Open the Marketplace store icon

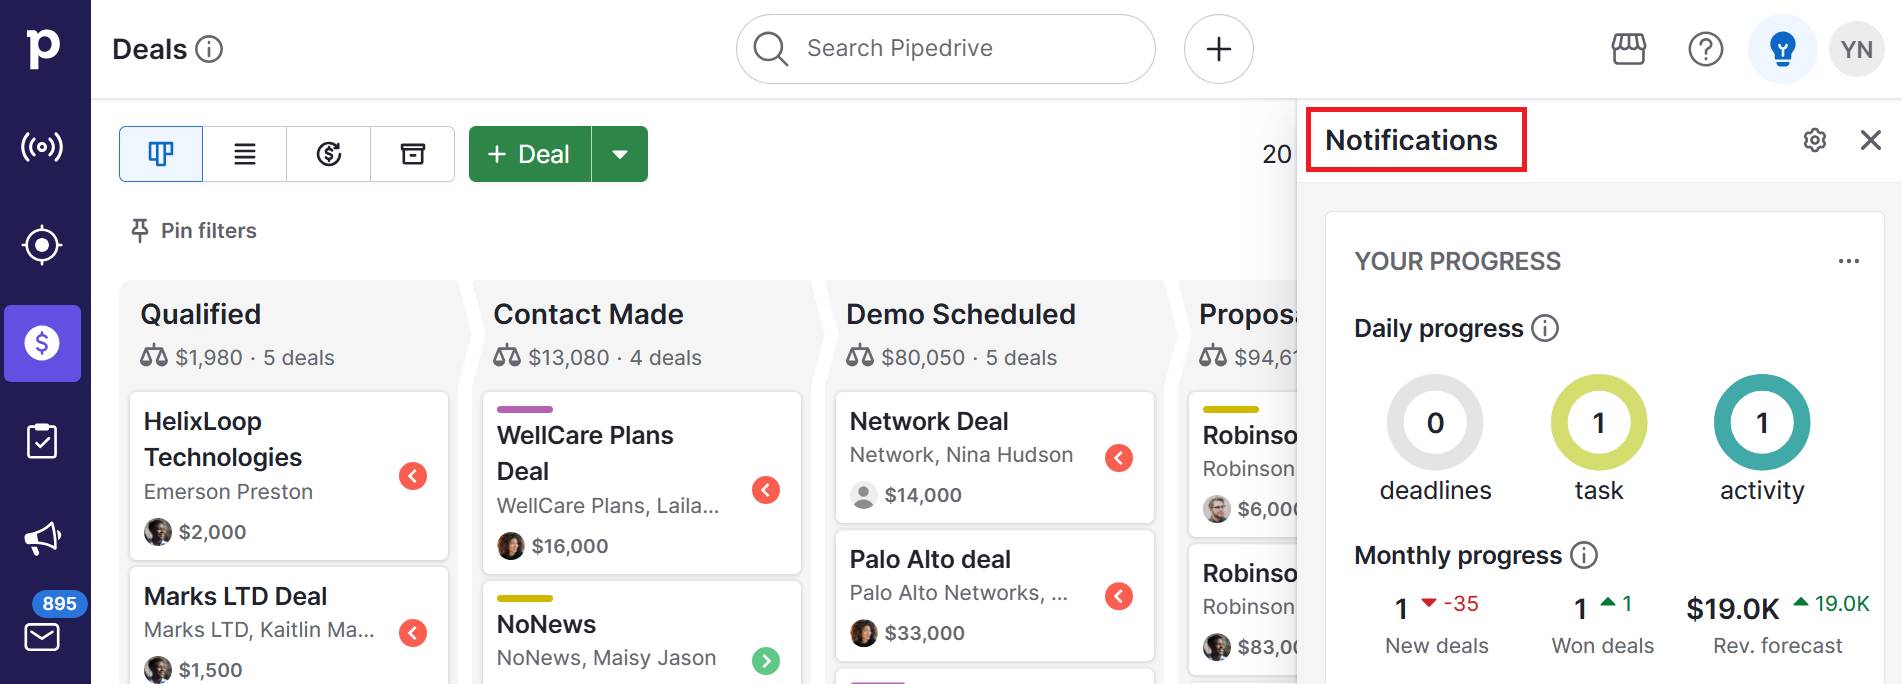coord(1629,49)
